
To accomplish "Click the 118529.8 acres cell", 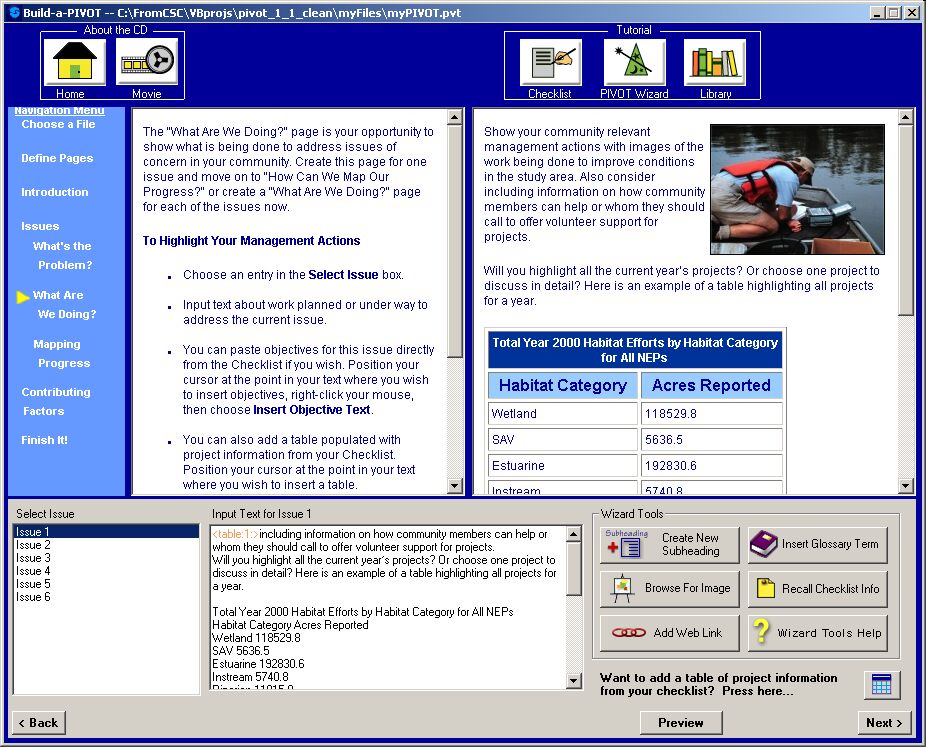I will point(712,413).
